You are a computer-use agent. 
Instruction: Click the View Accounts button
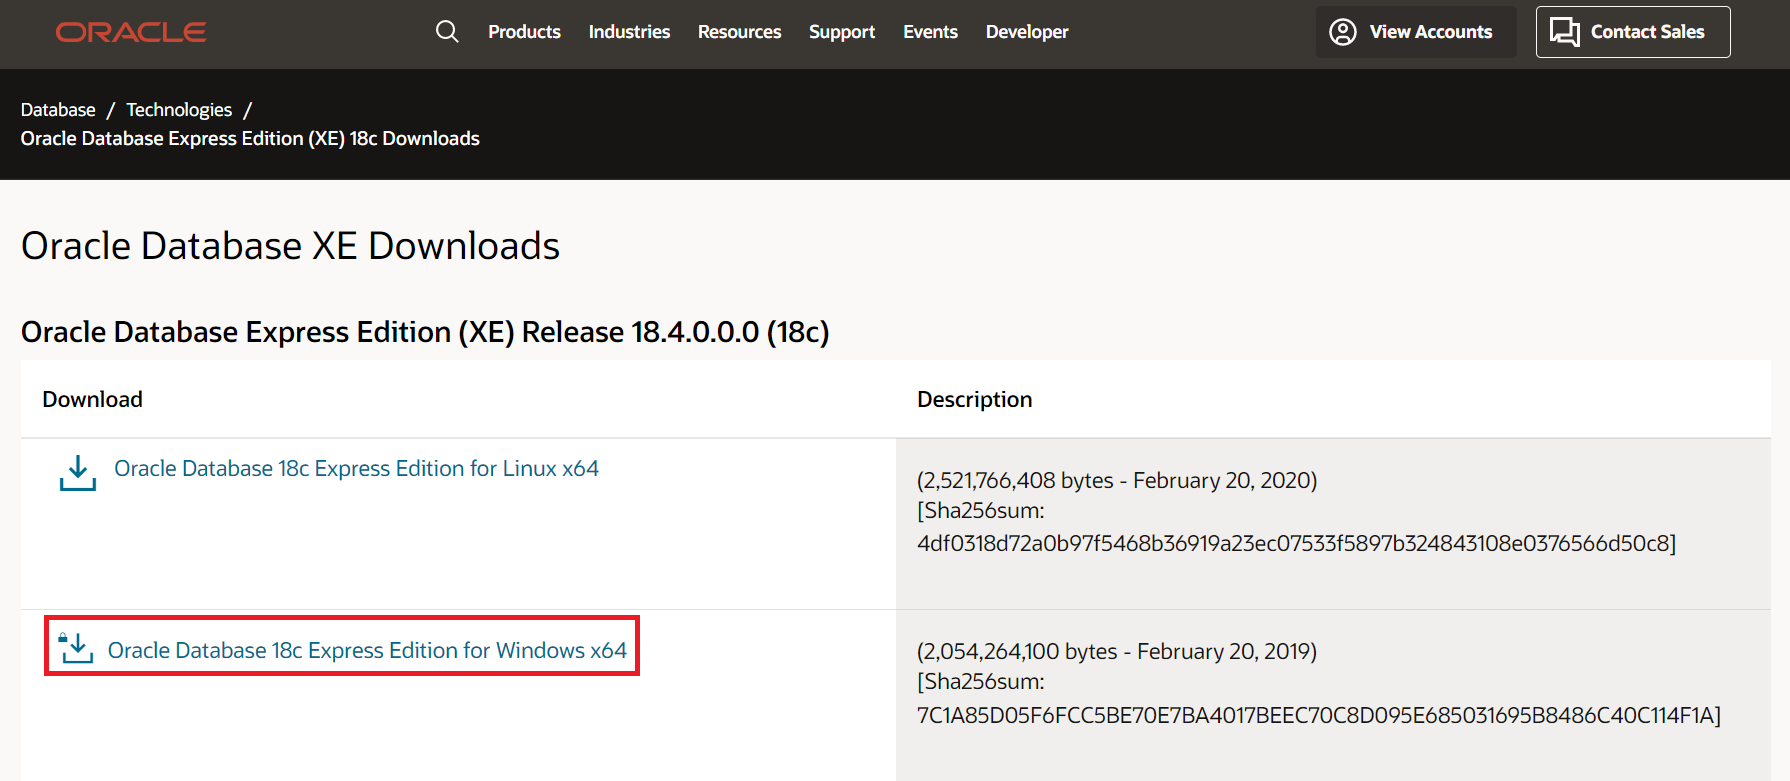coord(1416,32)
